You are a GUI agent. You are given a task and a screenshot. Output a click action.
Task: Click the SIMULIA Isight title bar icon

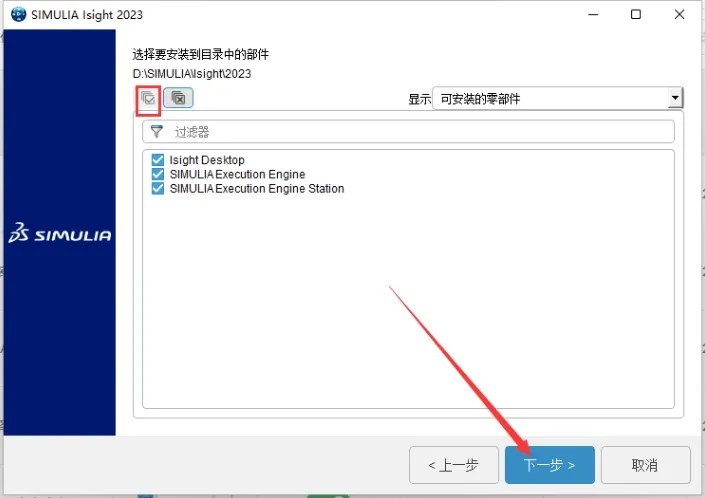(18, 14)
